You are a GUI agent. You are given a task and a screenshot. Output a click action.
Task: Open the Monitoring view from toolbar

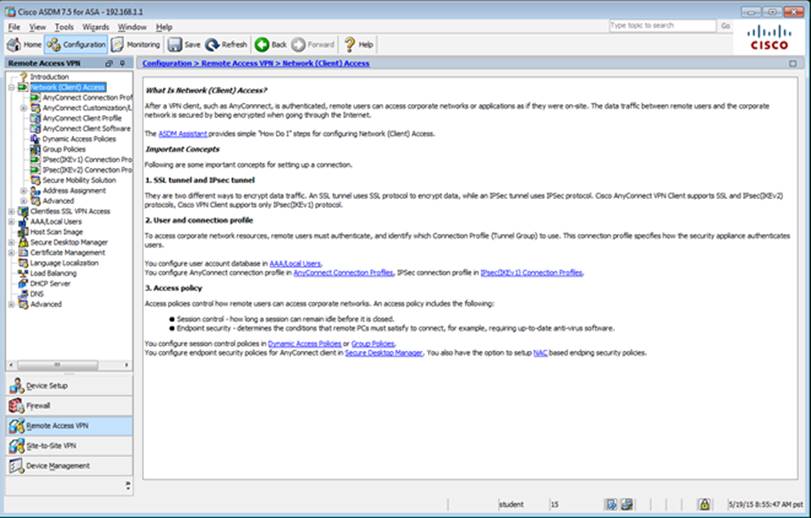coord(136,45)
